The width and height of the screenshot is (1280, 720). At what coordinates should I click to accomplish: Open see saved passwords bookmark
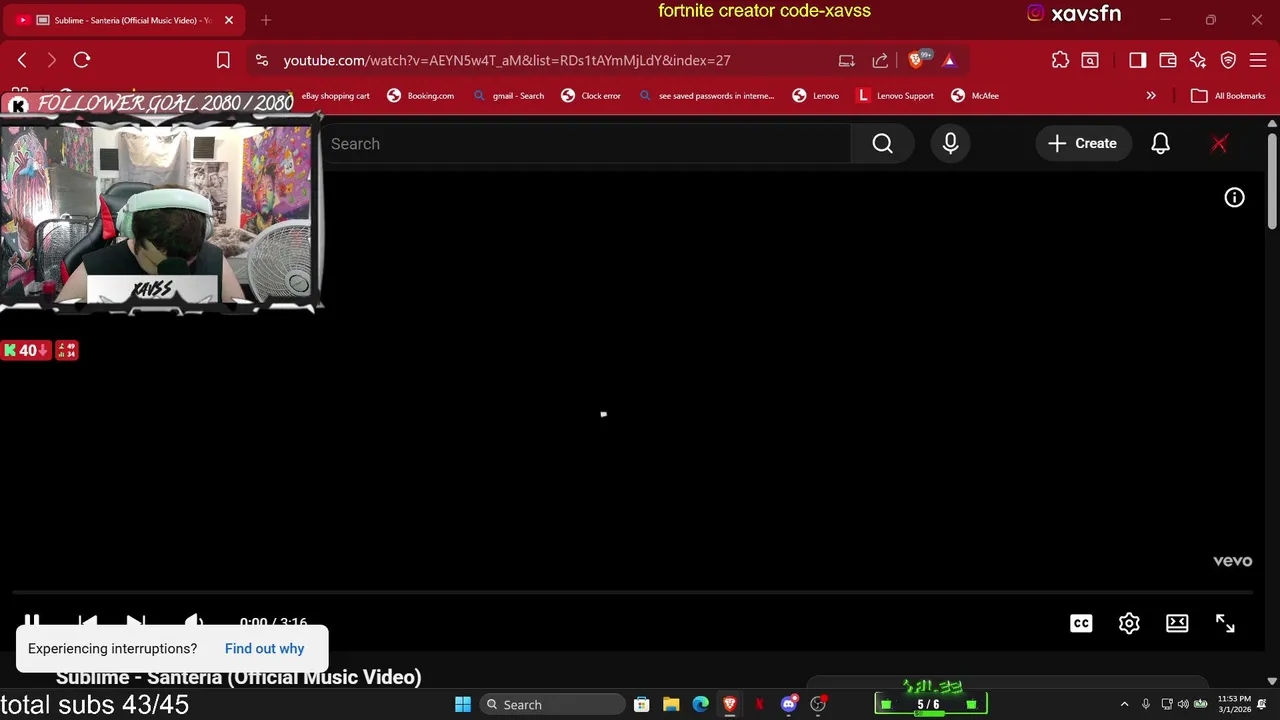(707, 96)
